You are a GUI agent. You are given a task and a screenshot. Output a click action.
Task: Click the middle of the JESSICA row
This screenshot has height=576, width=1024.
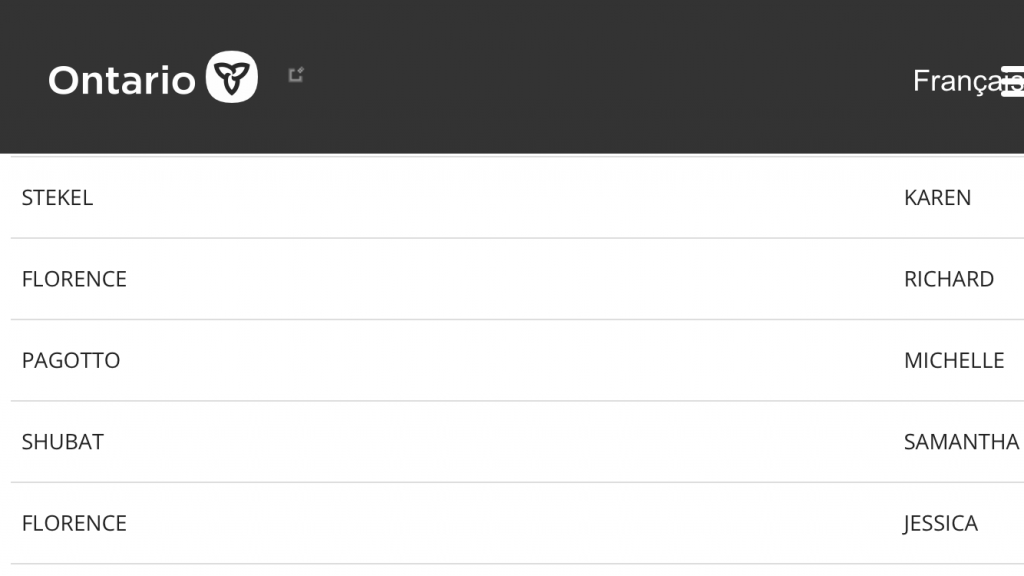[512, 523]
